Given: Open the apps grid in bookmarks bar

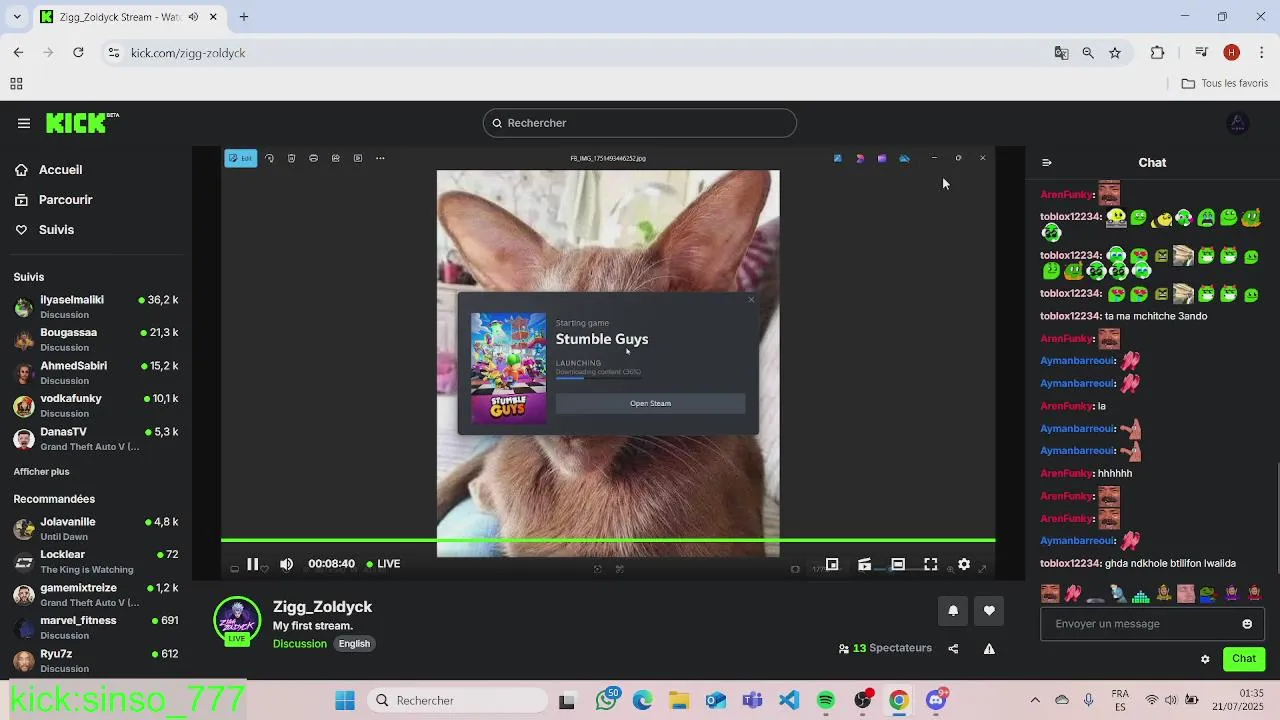Looking at the screenshot, I should coord(16,84).
